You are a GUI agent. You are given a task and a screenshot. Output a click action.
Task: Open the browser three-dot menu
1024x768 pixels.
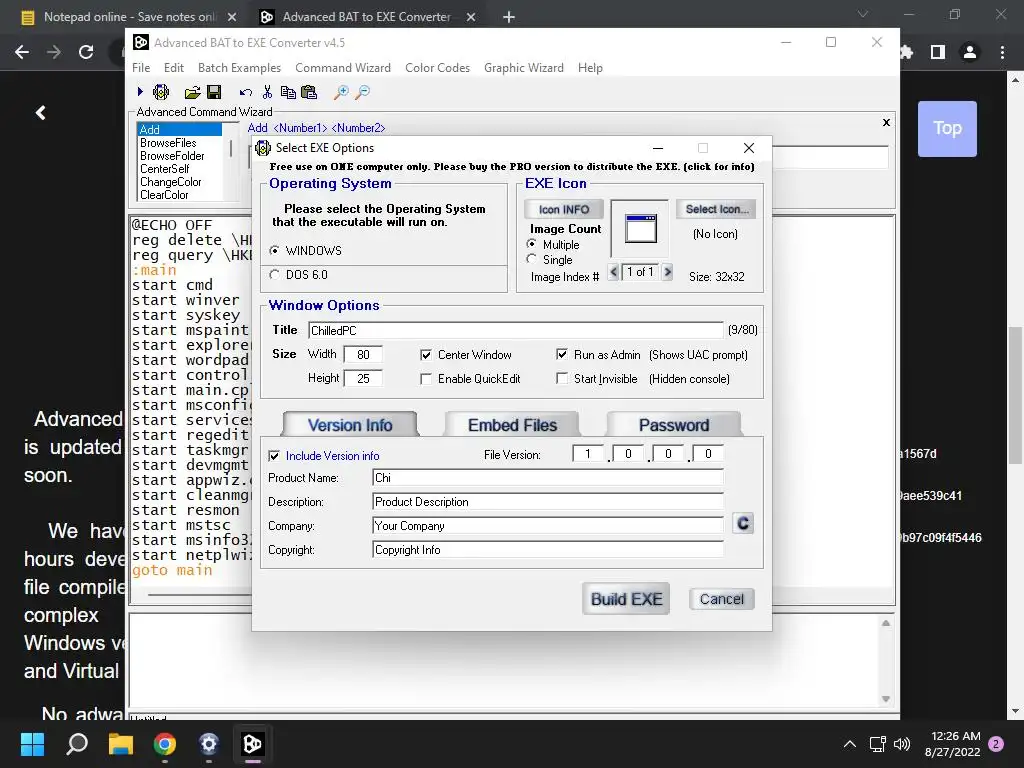pyautogui.click(x=1002, y=52)
